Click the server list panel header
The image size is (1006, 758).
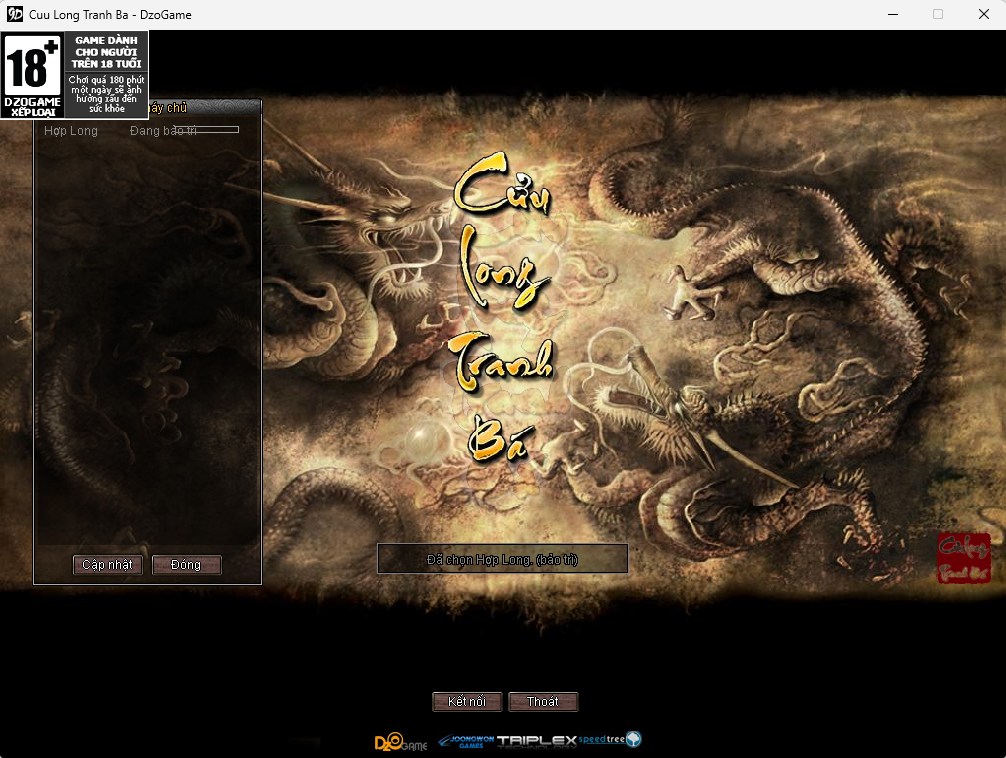[204, 107]
